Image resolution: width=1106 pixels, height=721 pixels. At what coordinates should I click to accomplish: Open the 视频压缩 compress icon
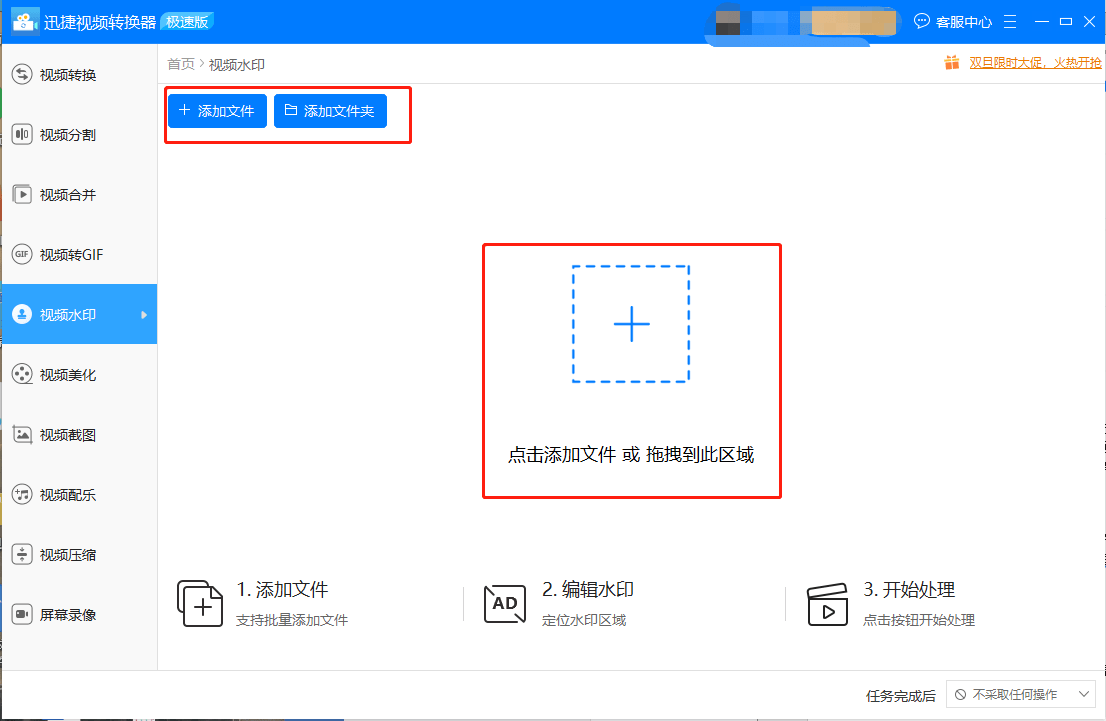(22, 555)
